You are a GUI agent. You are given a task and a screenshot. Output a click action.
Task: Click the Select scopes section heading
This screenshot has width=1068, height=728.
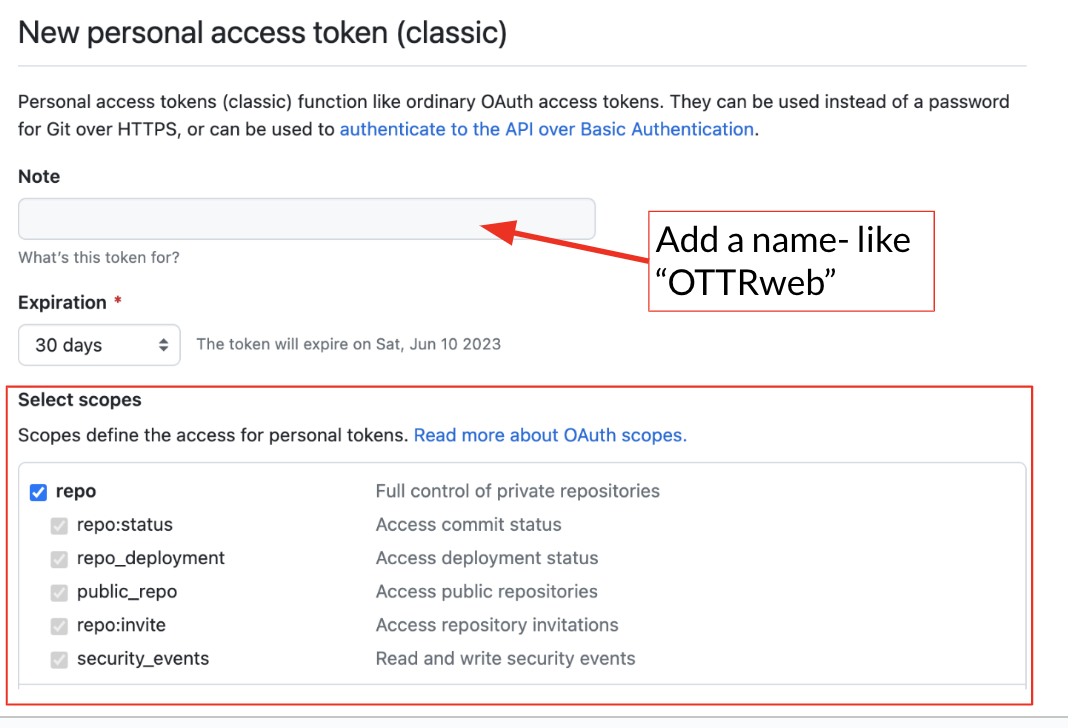click(x=79, y=399)
